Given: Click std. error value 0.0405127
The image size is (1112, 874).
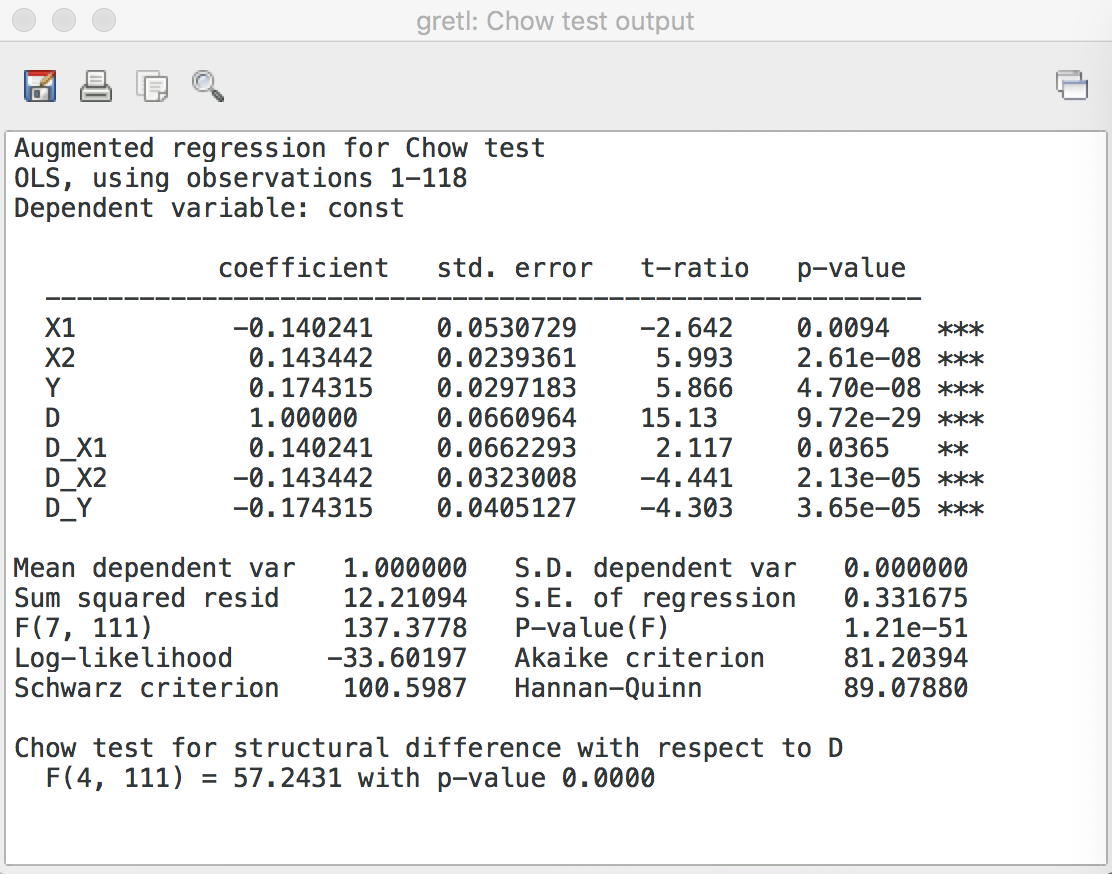Looking at the screenshot, I should pos(506,508).
